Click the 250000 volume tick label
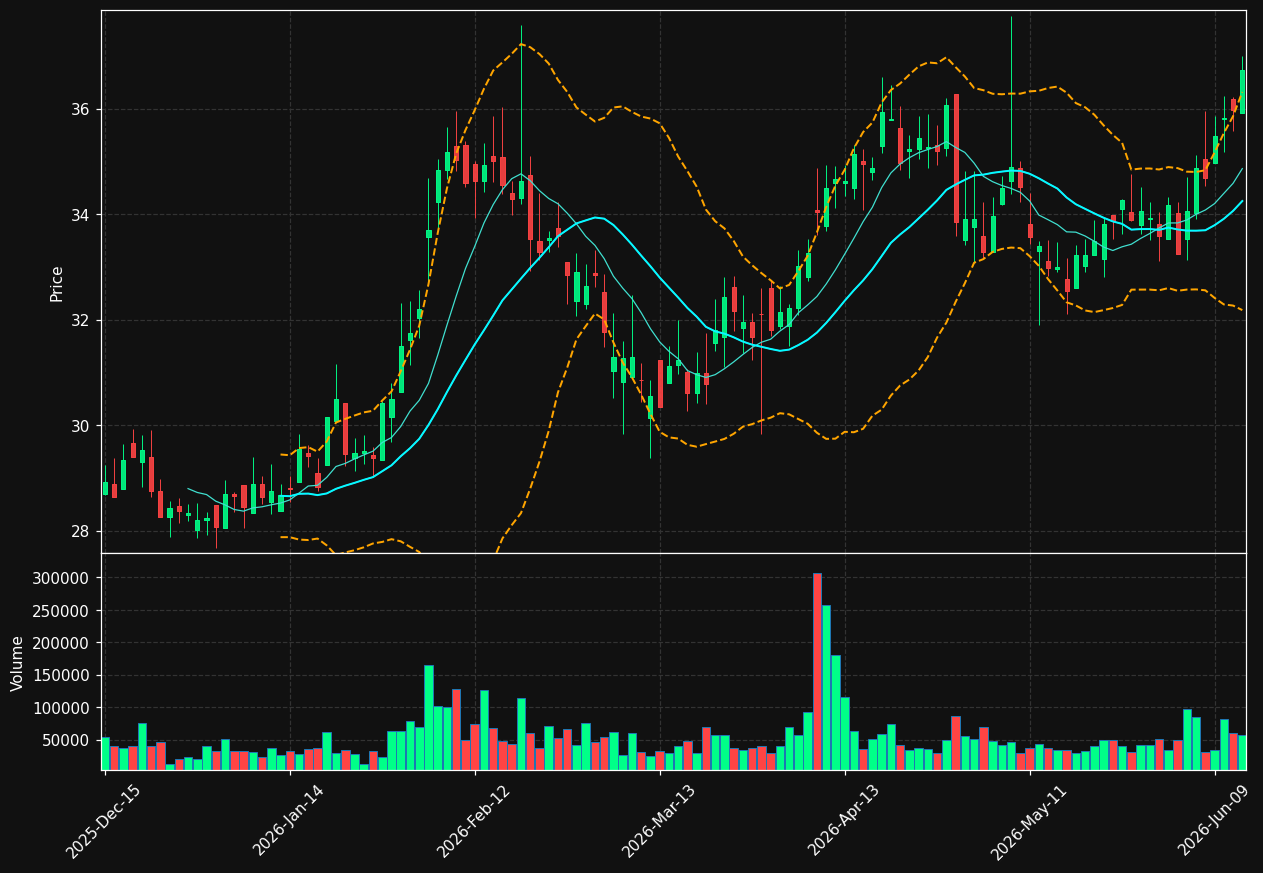 (x=62, y=611)
